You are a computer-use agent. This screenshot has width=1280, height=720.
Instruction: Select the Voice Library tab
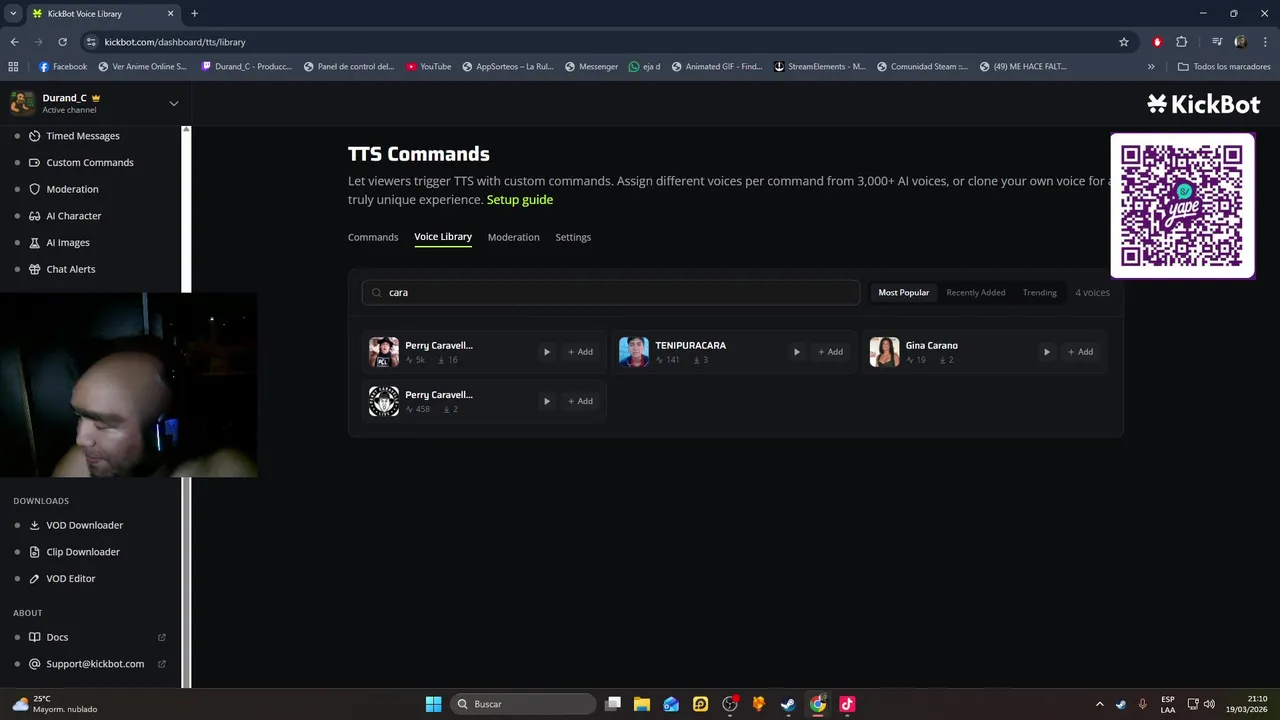(x=443, y=237)
